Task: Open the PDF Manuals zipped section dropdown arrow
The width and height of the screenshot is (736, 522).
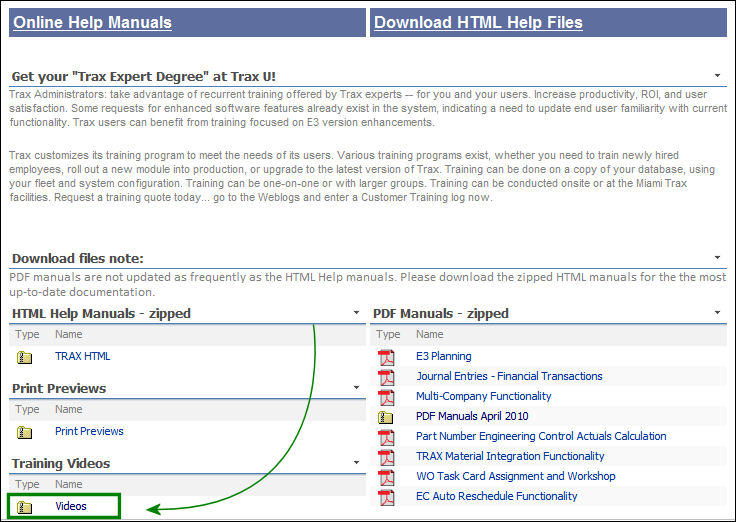Action: (717, 313)
